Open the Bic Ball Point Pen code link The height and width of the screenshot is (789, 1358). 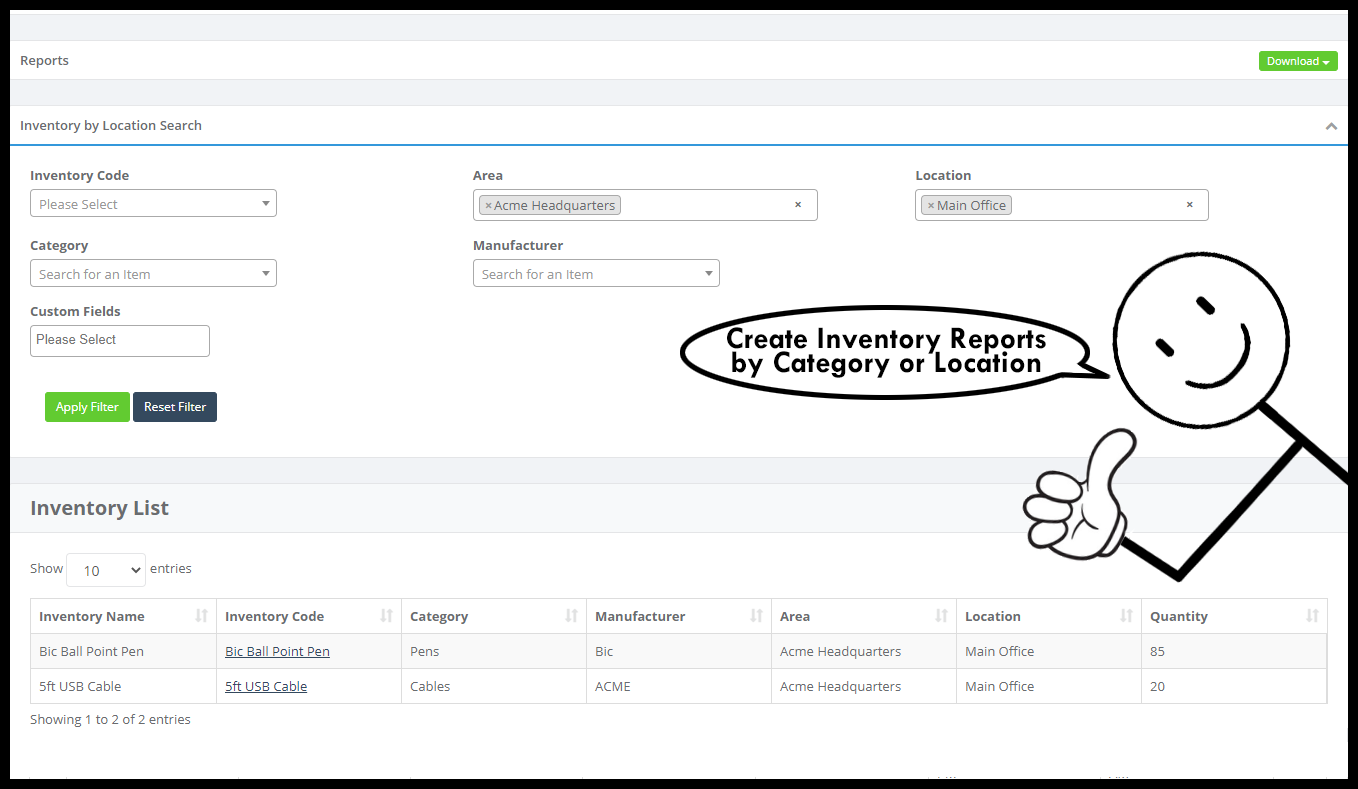coord(277,652)
